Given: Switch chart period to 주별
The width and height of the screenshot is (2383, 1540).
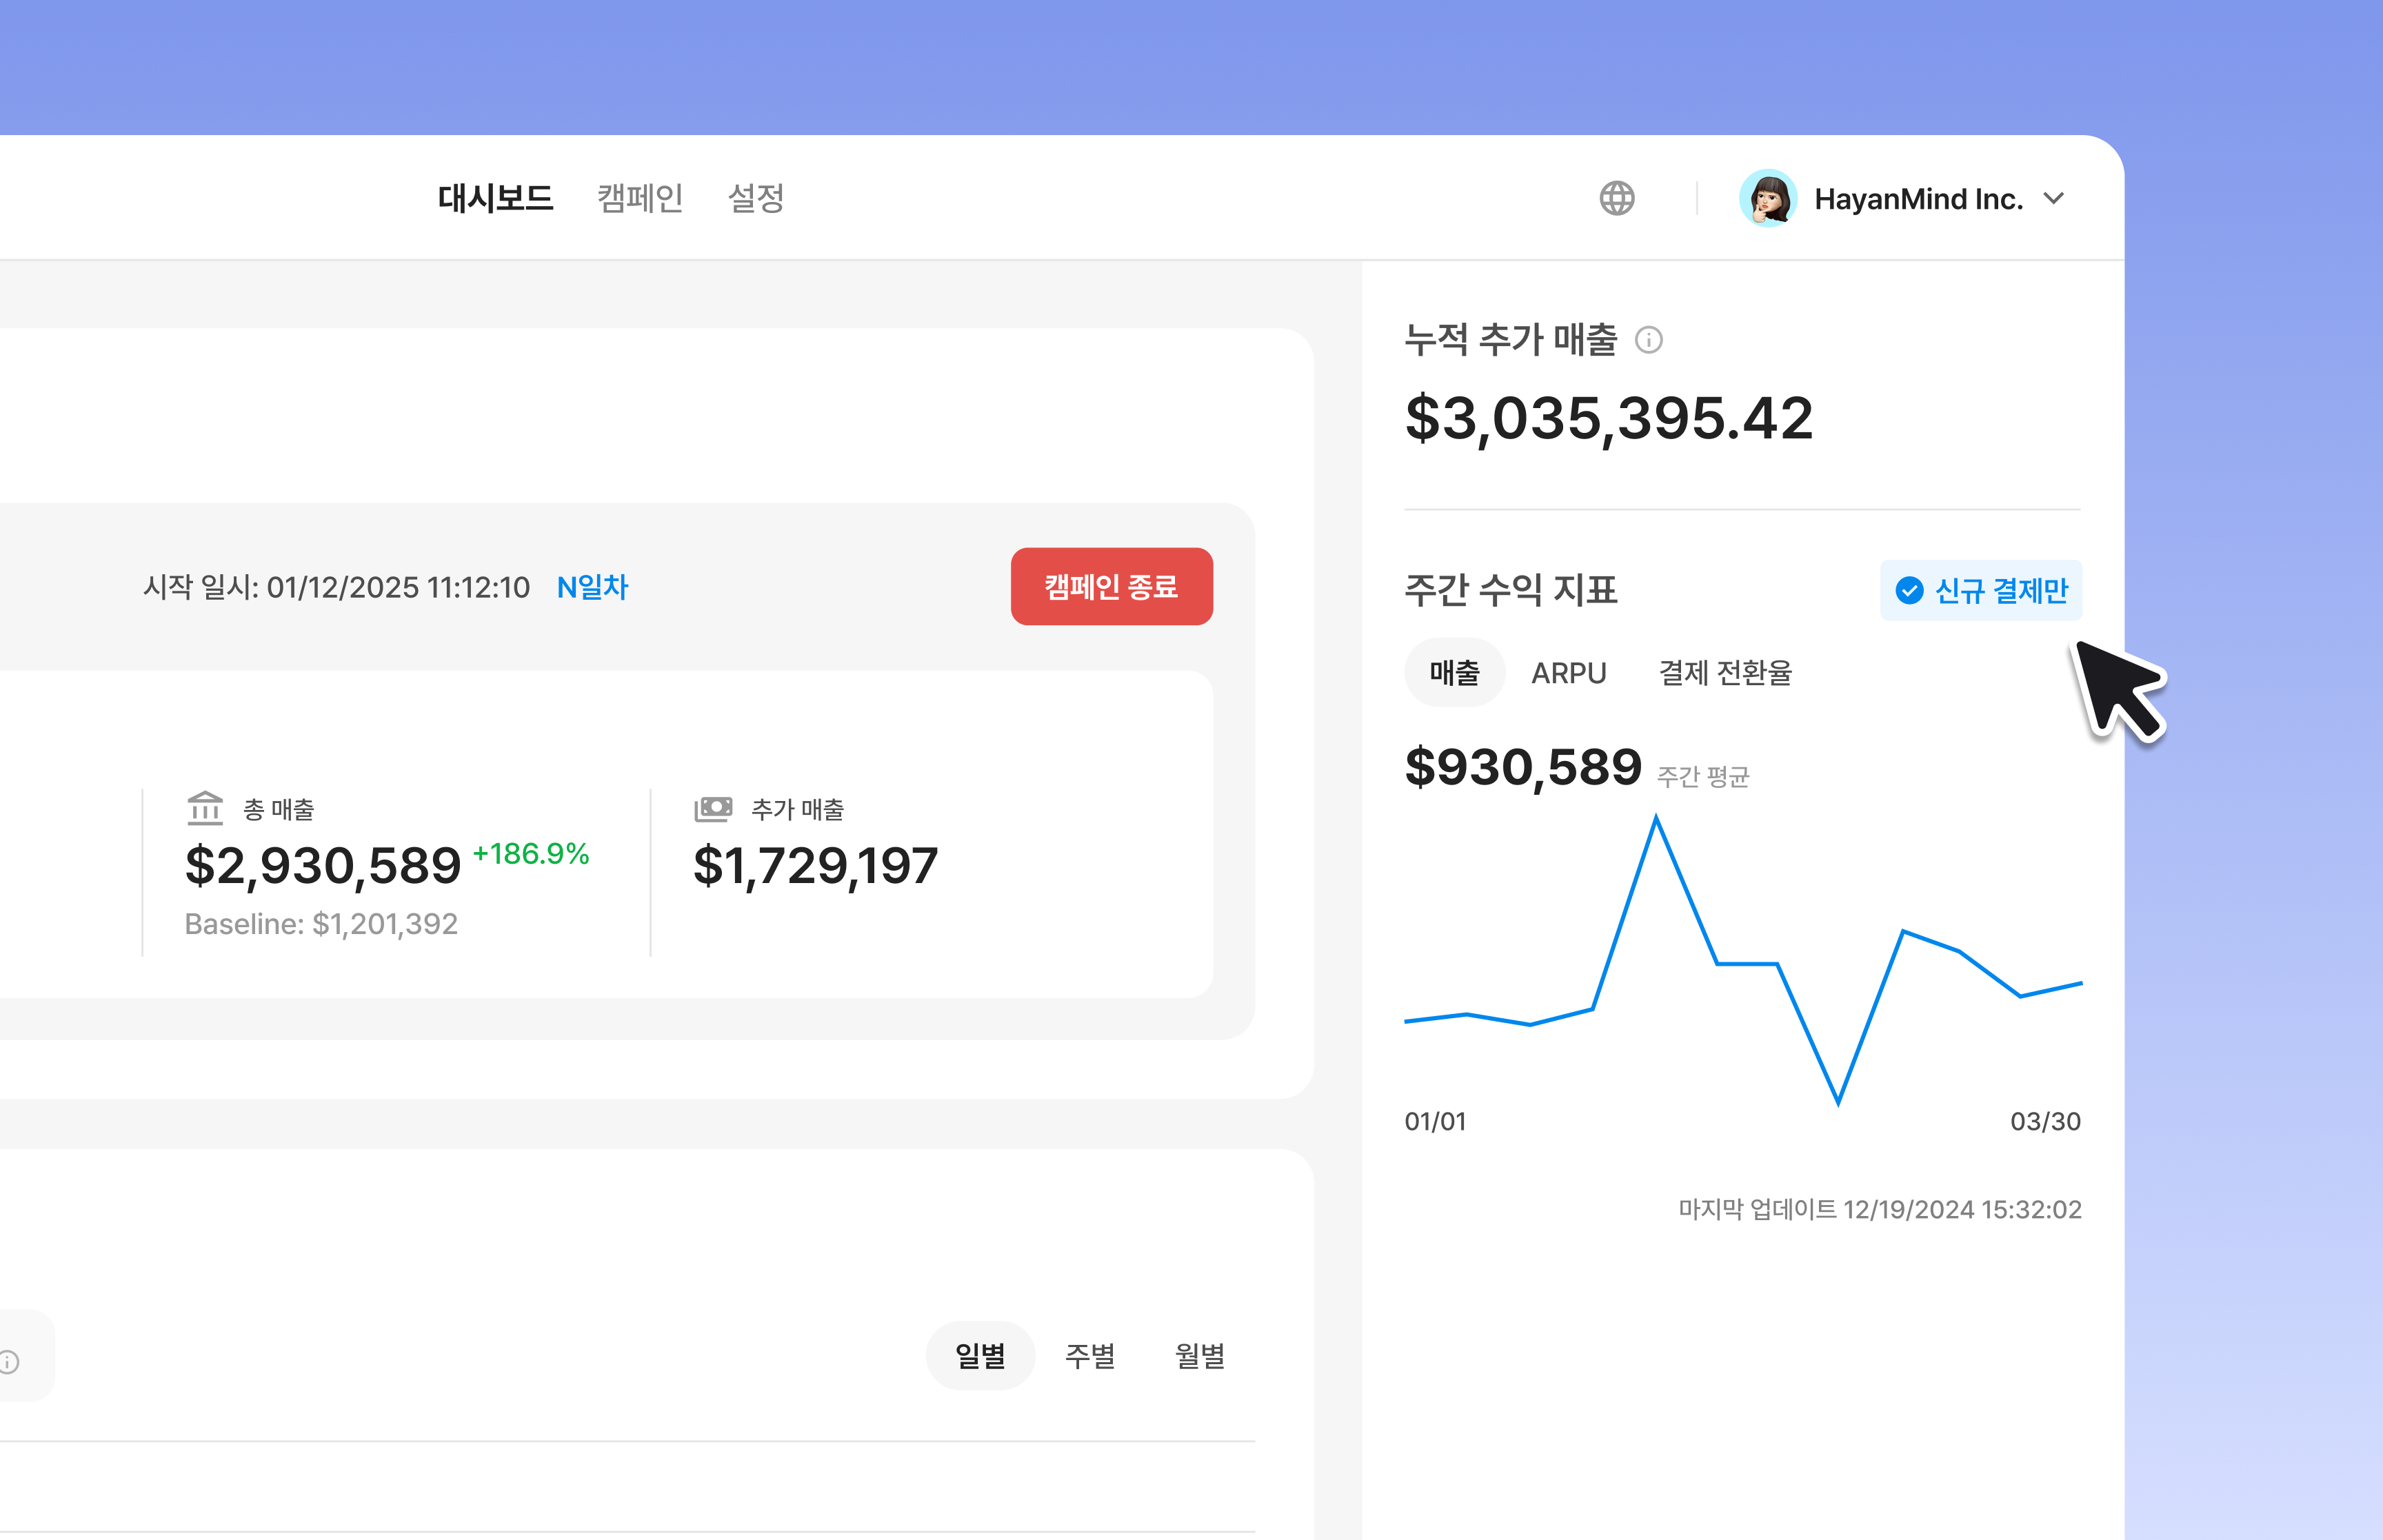Looking at the screenshot, I should tap(1090, 1356).
